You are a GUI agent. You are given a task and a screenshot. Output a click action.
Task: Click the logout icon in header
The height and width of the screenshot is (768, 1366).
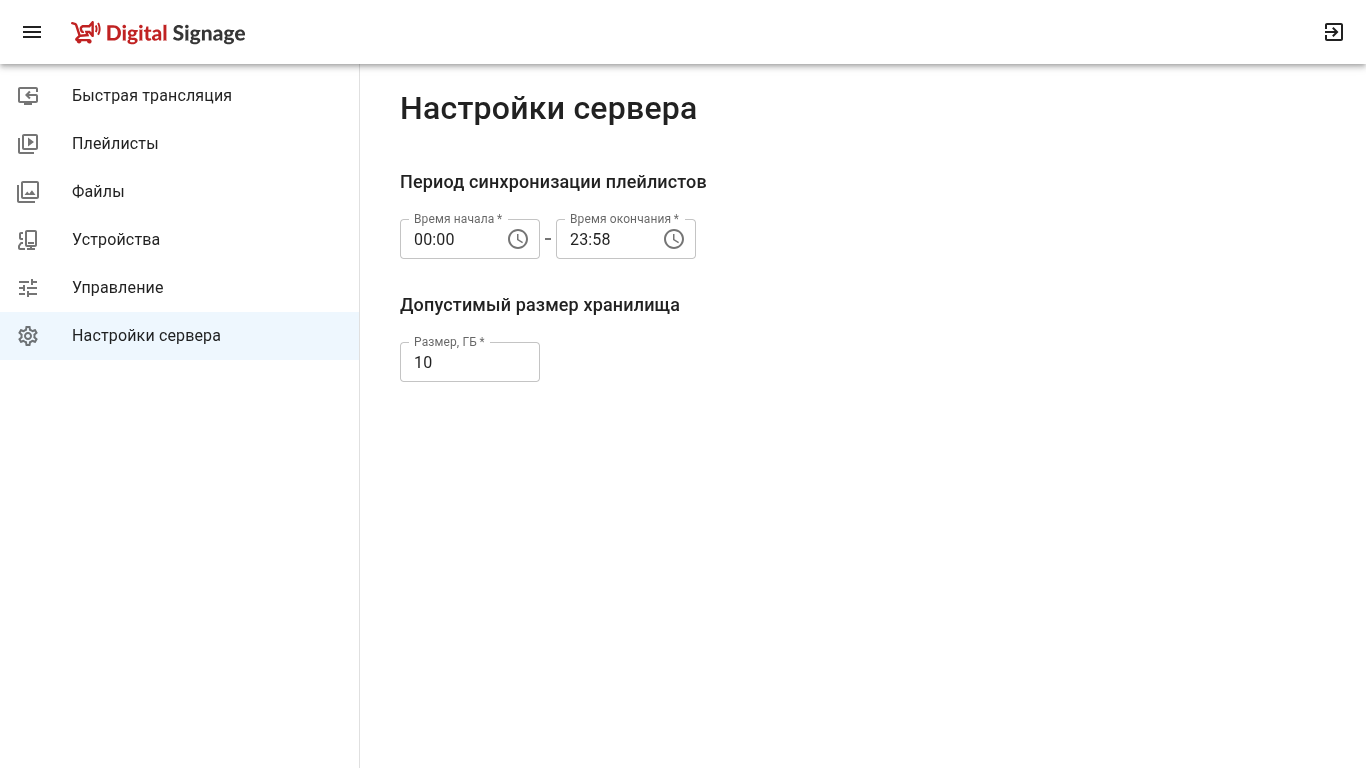click(1333, 32)
